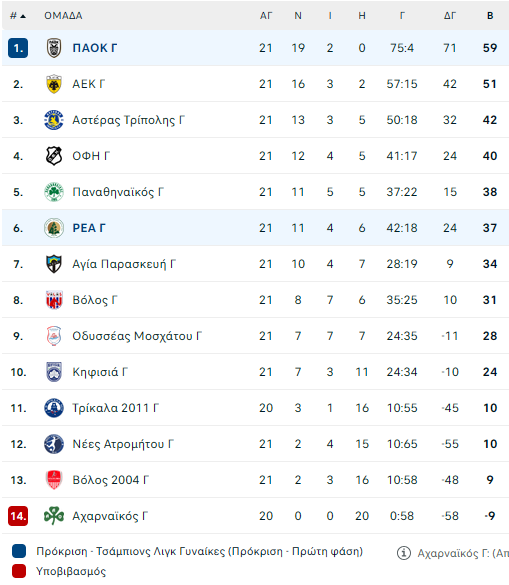Image resolution: width=509 pixels, height=585 pixels.
Task: Click the Βόλος 2004 Γ red shield
Action: pos(54,480)
